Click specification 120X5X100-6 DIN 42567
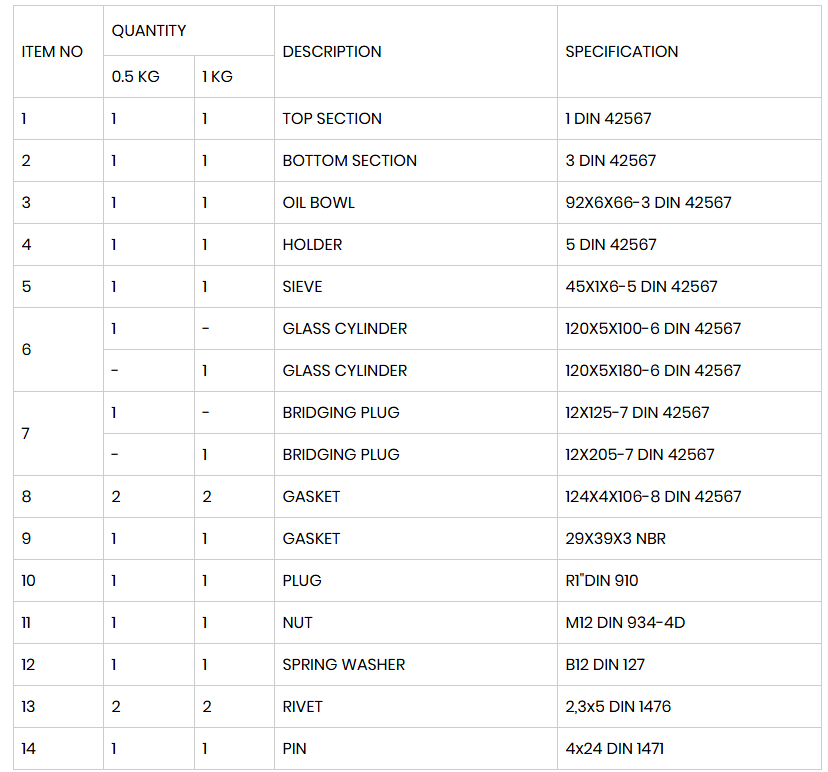 coord(653,328)
